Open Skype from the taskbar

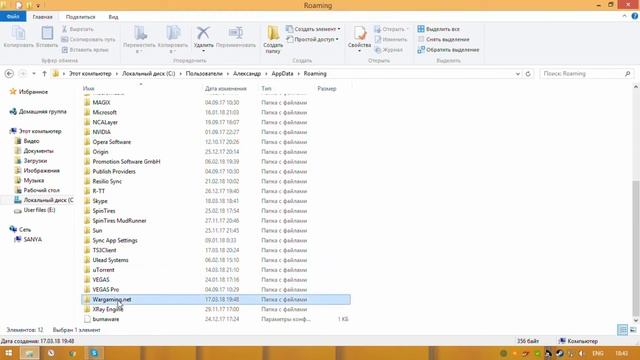94,353
